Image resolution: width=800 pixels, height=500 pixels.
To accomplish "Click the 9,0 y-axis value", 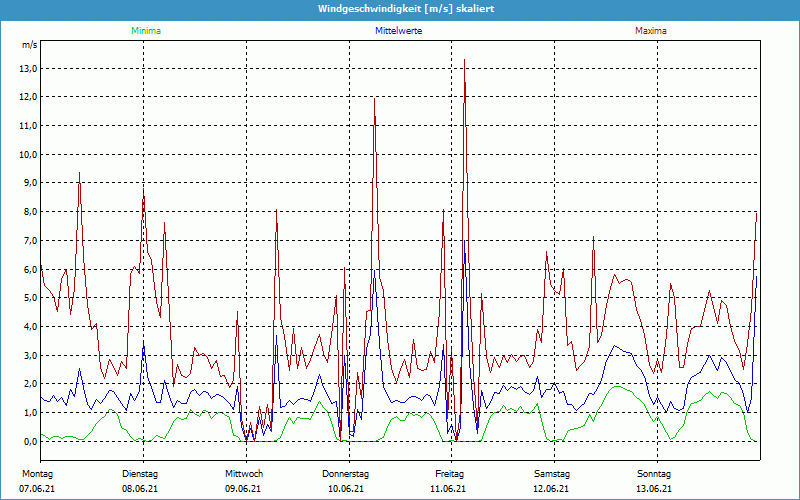I will click(30, 183).
